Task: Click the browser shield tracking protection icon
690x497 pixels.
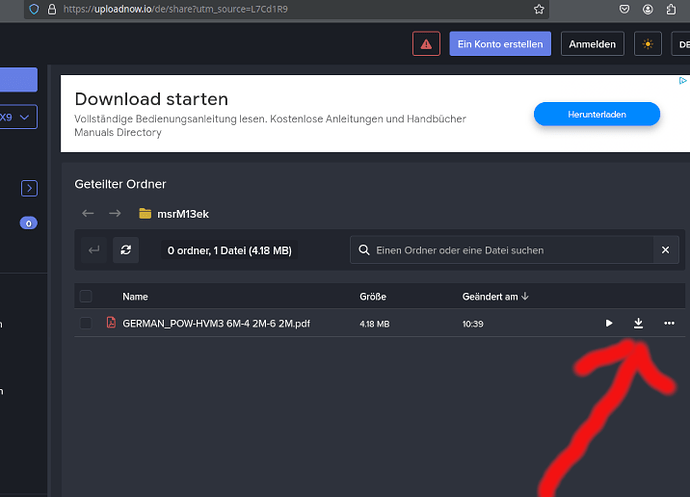Action: [x=34, y=9]
